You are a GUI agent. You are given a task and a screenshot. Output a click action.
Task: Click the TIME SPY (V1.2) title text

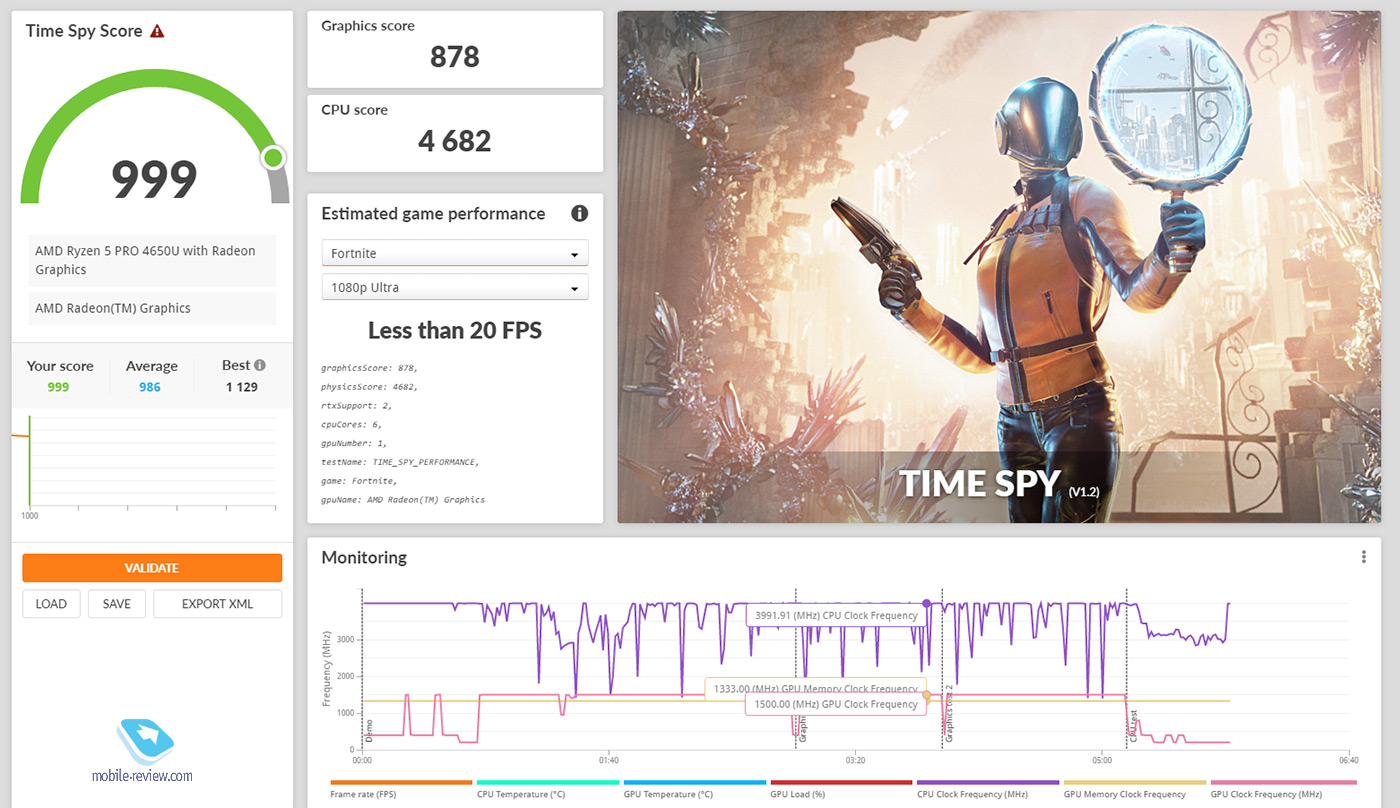pyautogui.click(x=1000, y=483)
